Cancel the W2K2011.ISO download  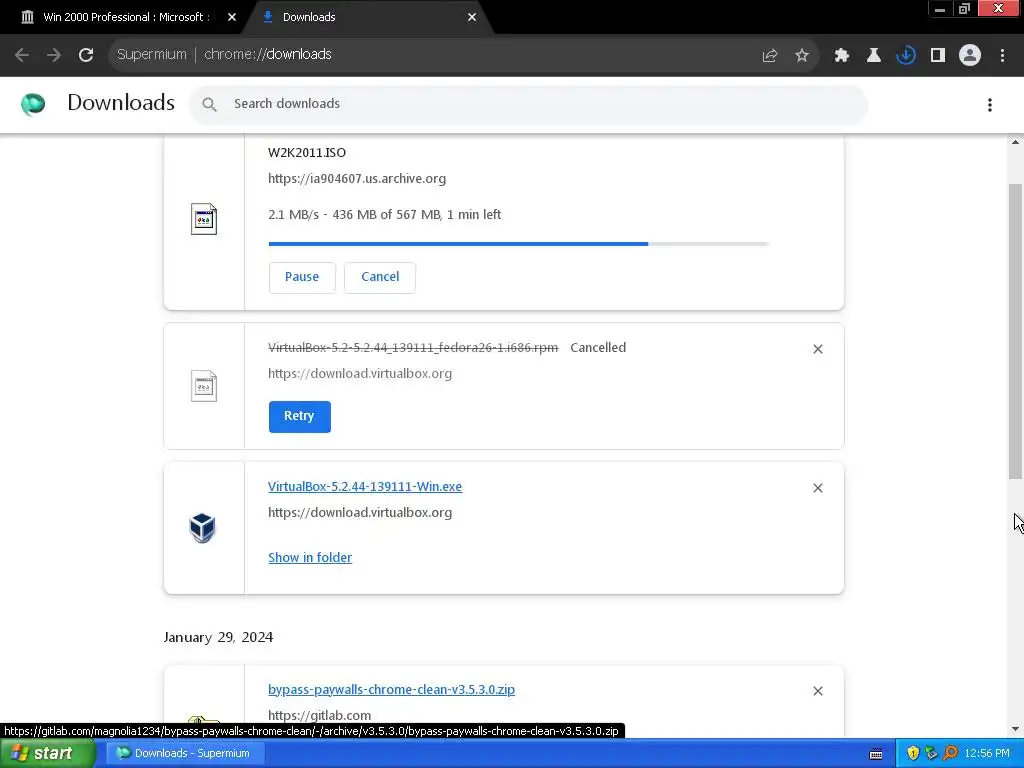pos(380,278)
